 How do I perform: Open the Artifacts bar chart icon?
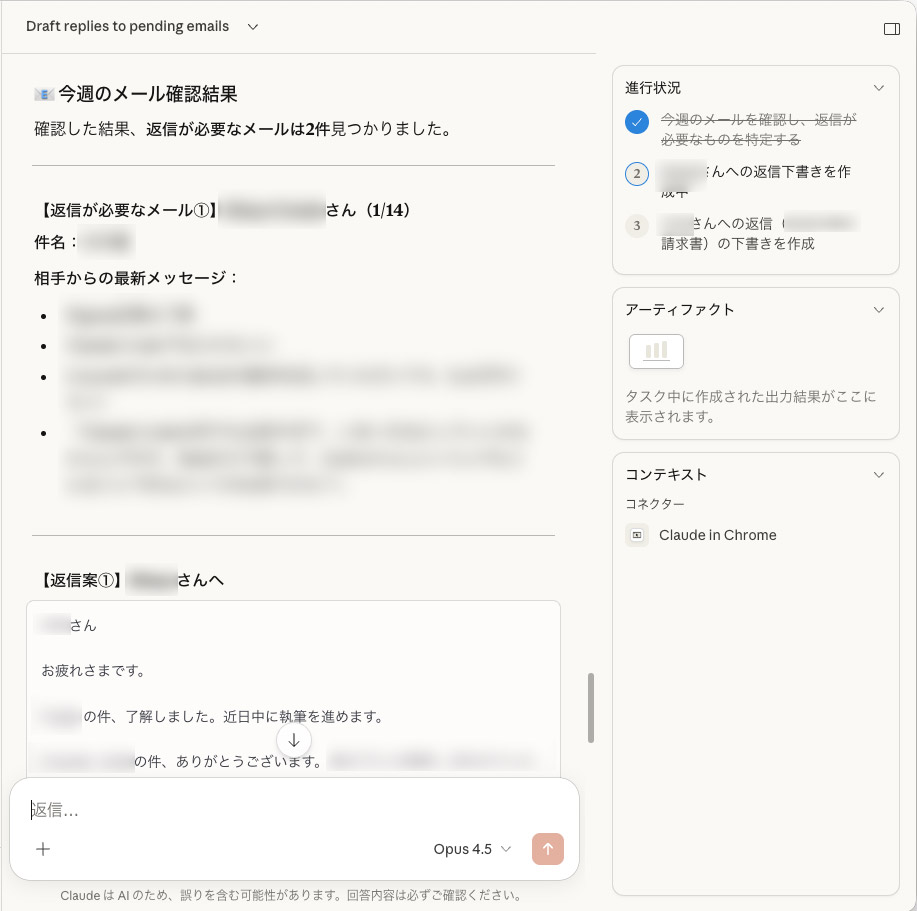[656, 351]
